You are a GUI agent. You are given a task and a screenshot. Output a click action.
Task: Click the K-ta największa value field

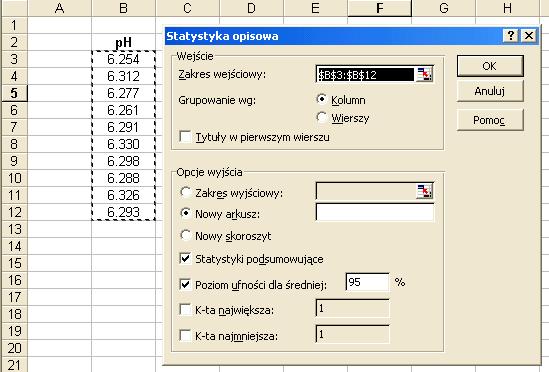(353, 309)
